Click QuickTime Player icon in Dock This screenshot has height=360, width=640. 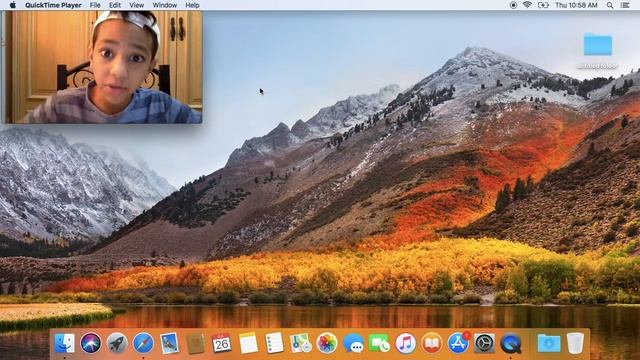(511, 343)
